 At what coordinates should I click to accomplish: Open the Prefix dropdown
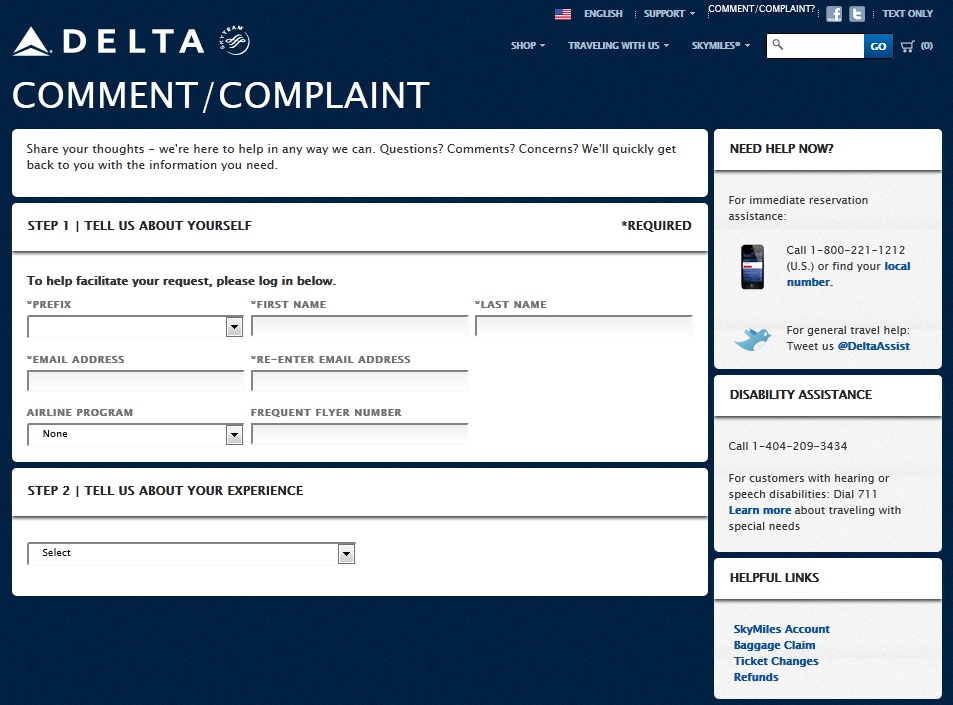136,327
